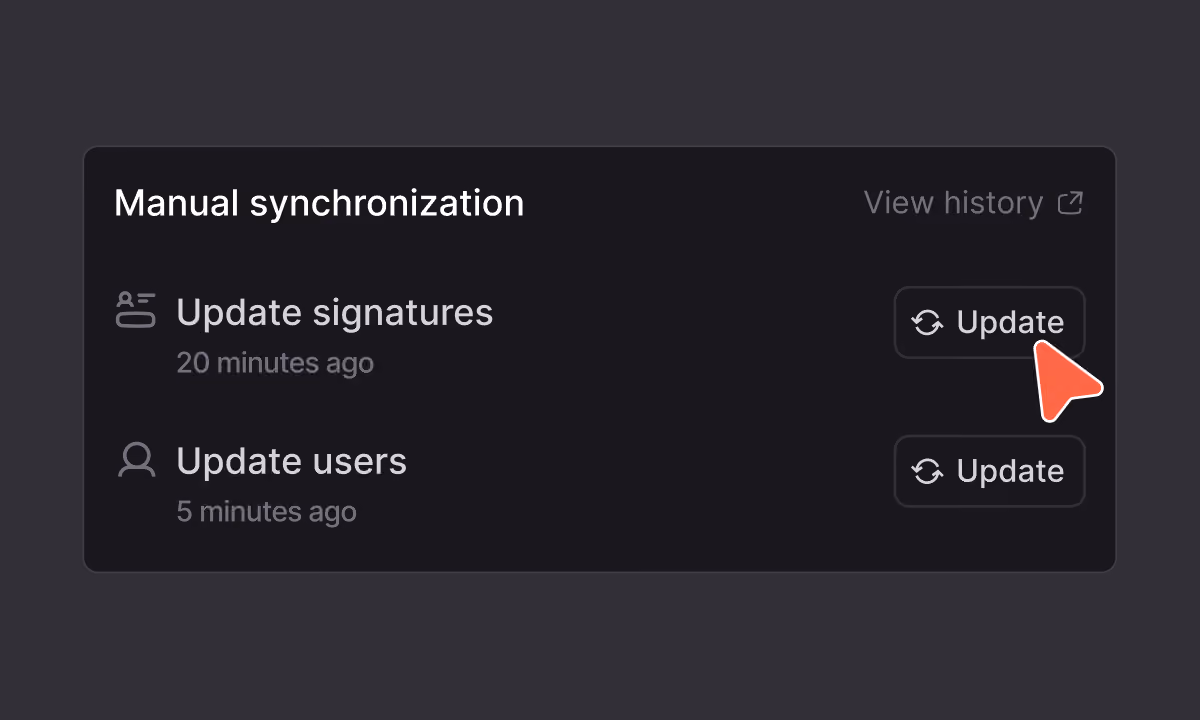Click the dark background outside the synchronization card
This screenshot has height=720, width=1200.
(600, 70)
